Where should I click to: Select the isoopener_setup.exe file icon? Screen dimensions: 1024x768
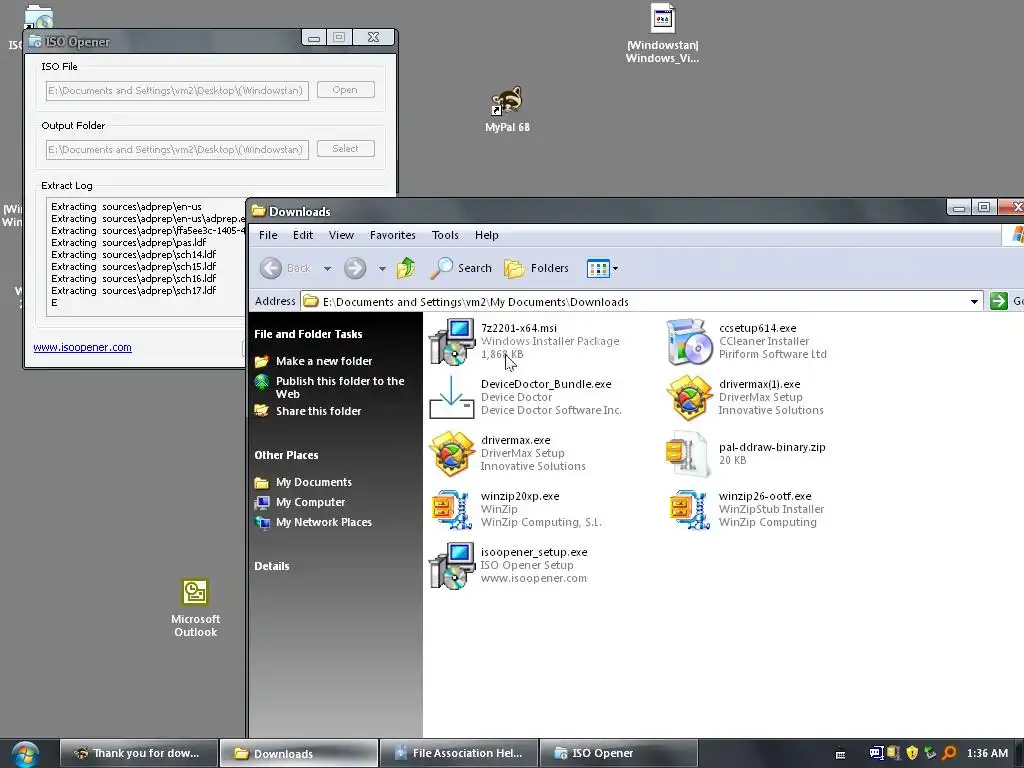[x=452, y=566]
